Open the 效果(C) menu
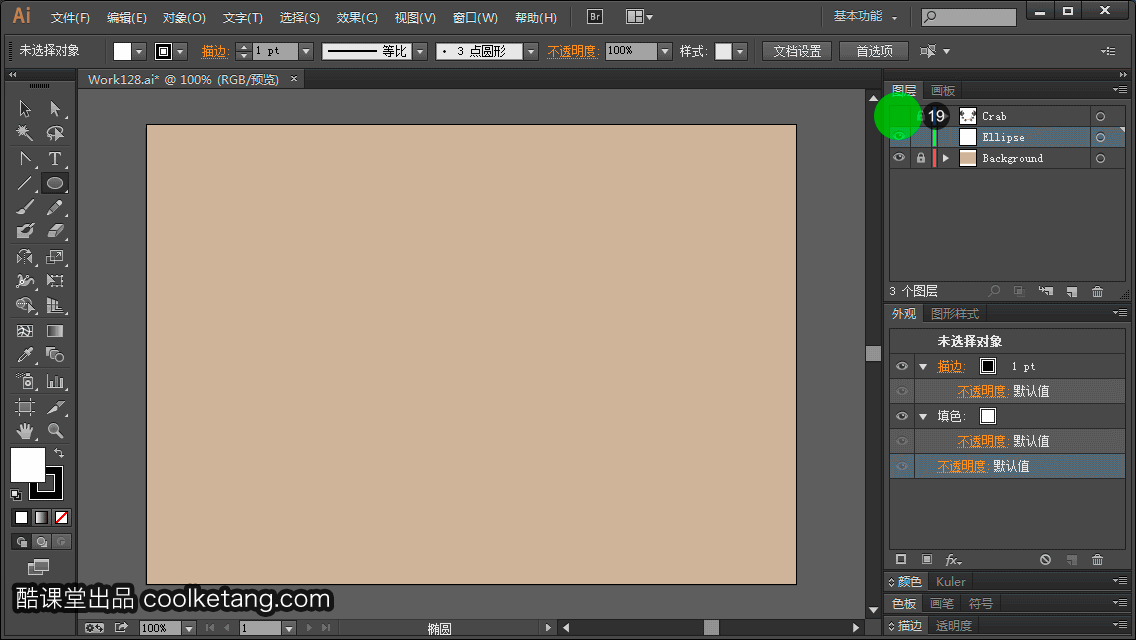 coord(357,17)
